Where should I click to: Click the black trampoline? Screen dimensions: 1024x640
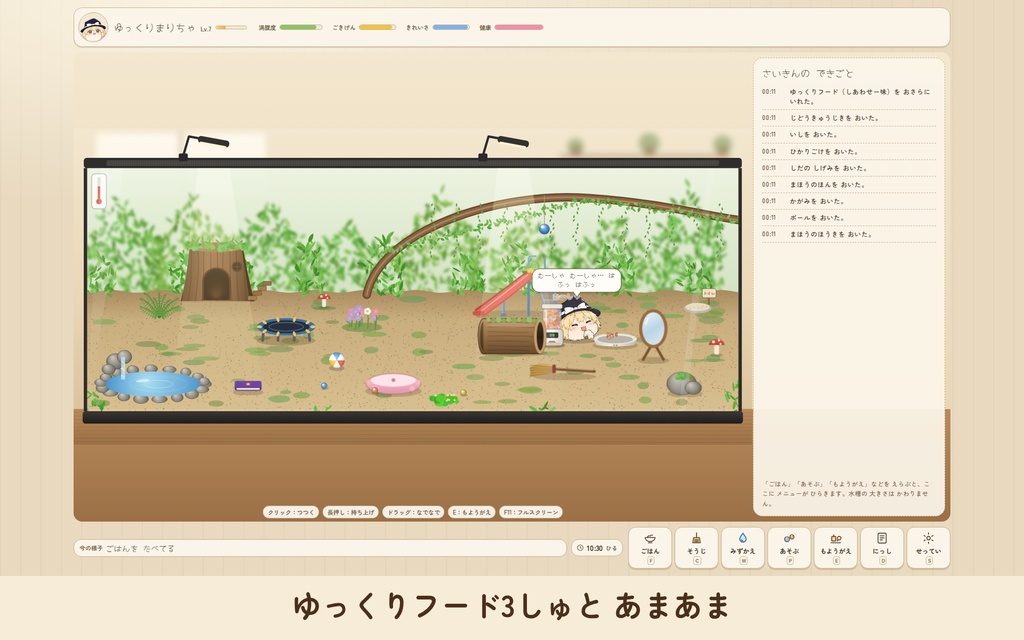coord(285,328)
